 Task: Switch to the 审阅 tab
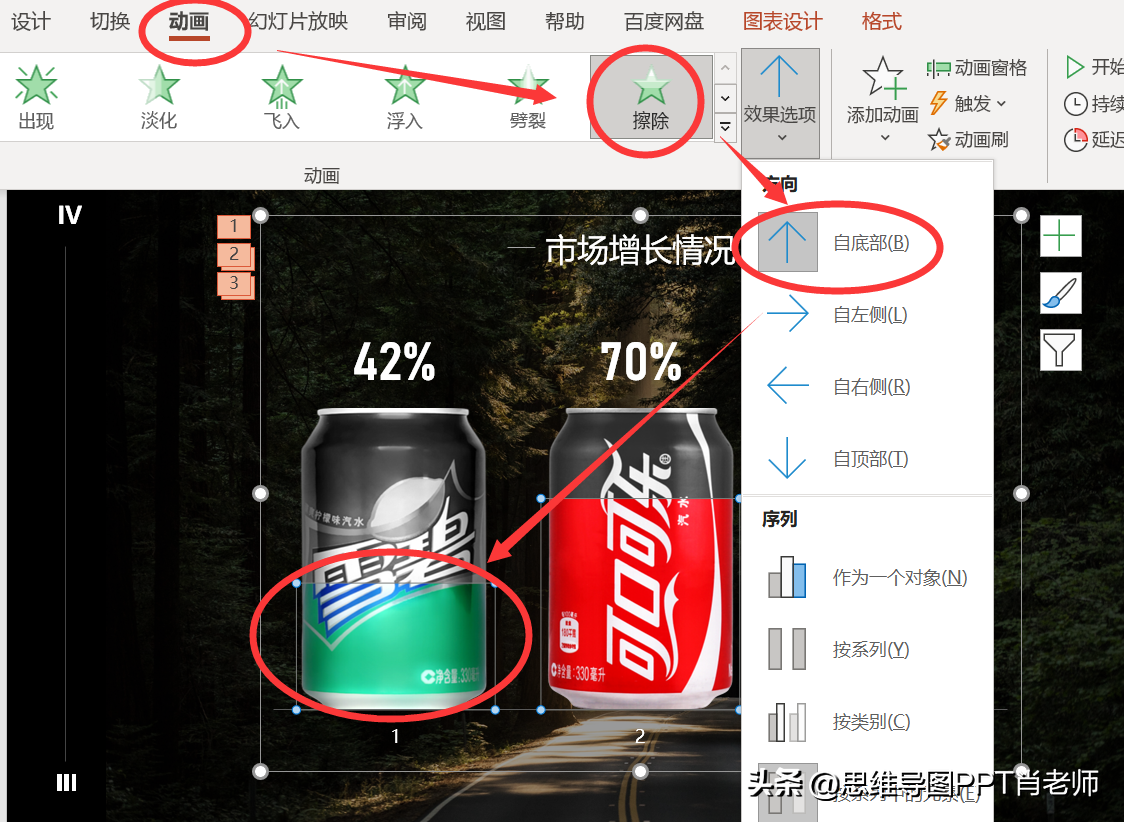pyautogui.click(x=407, y=21)
